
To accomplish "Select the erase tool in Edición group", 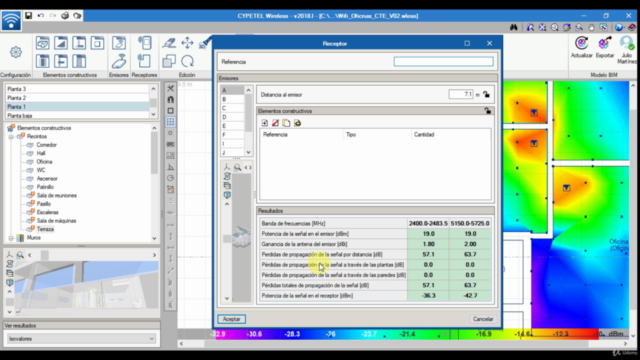I will point(169,43).
